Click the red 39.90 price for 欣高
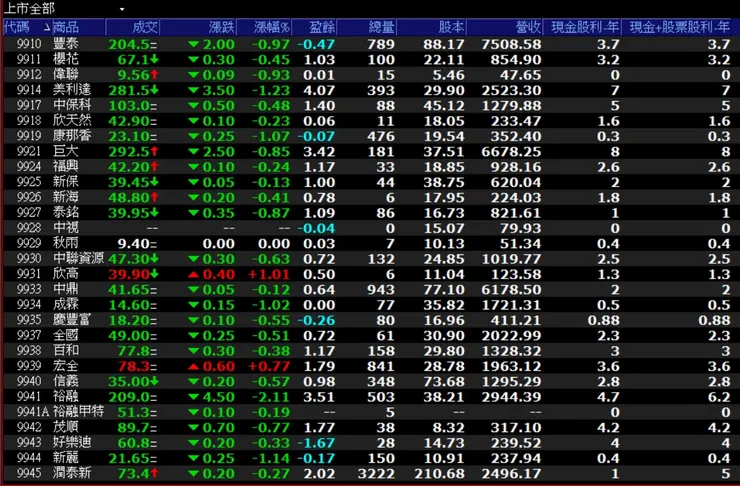This screenshot has width=740, height=486. tap(129, 274)
